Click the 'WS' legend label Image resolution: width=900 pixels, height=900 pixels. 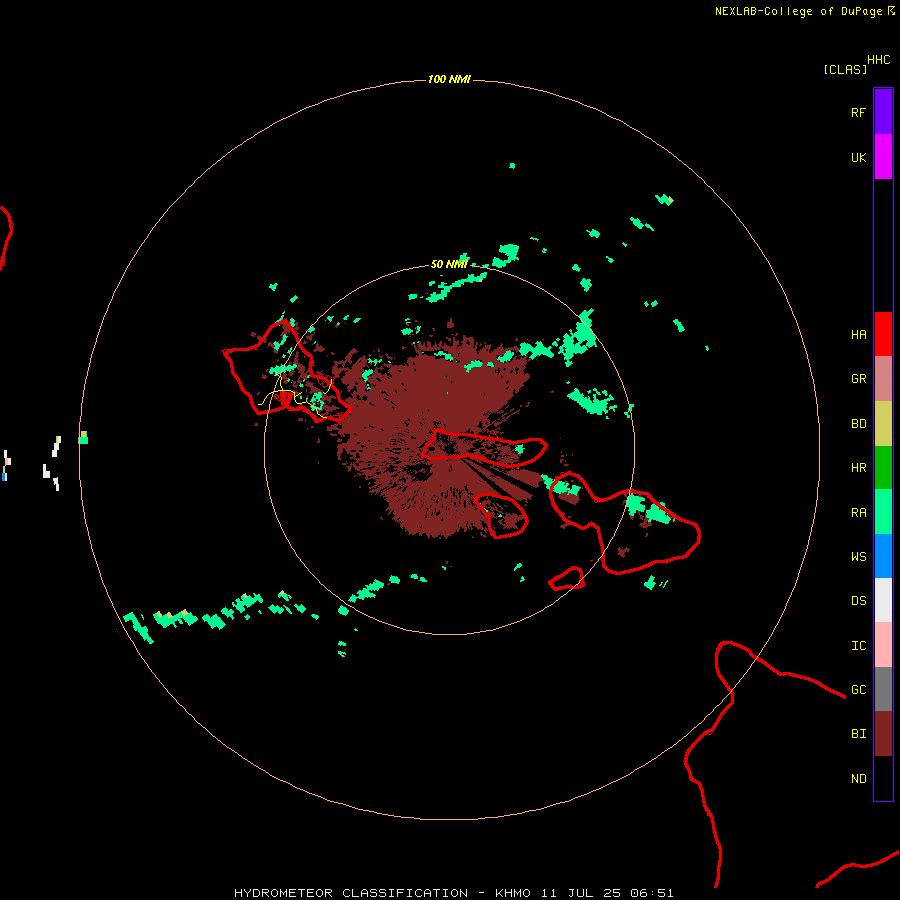pyautogui.click(x=858, y=556)
